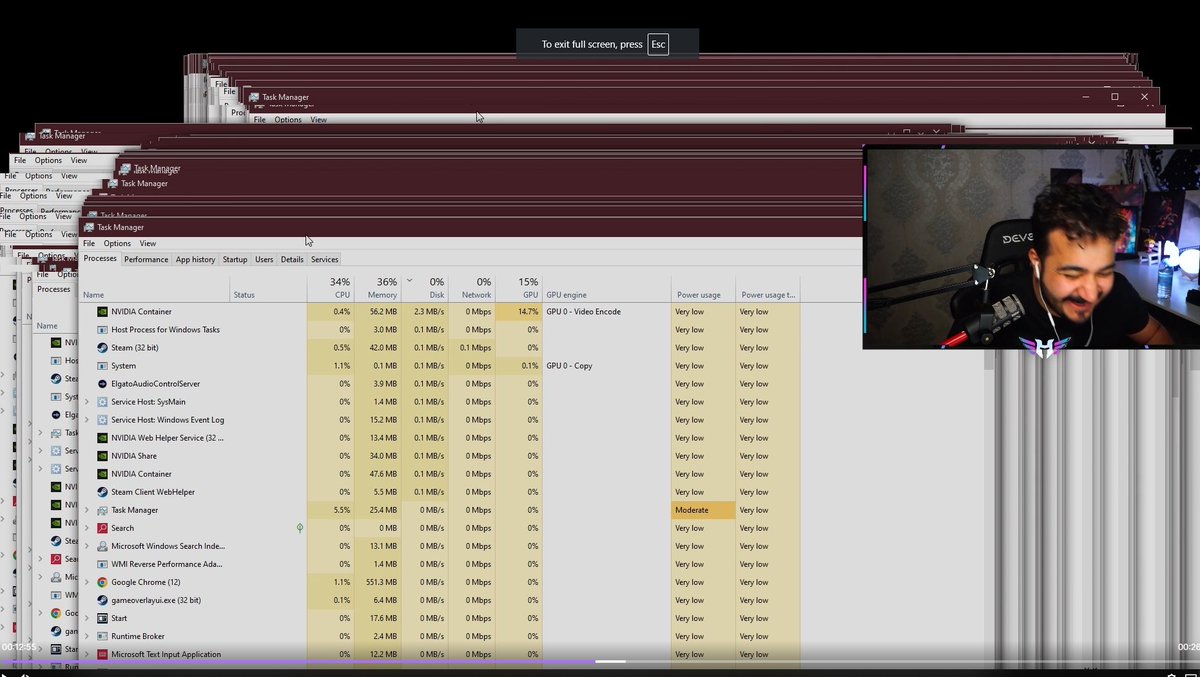Click the 5.5% CPU value cell
This screenshot has width=1200, height=677.
[330, 510]
